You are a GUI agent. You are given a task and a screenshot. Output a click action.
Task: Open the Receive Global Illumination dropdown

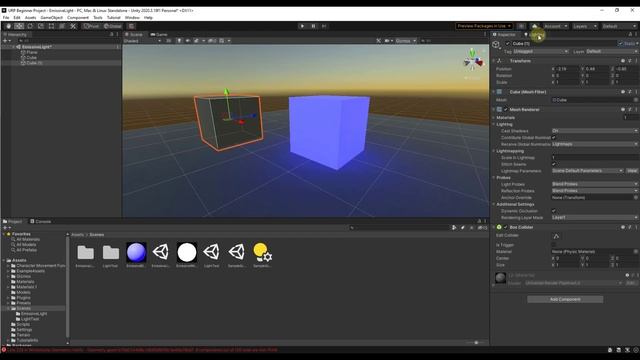coord(595,144)
